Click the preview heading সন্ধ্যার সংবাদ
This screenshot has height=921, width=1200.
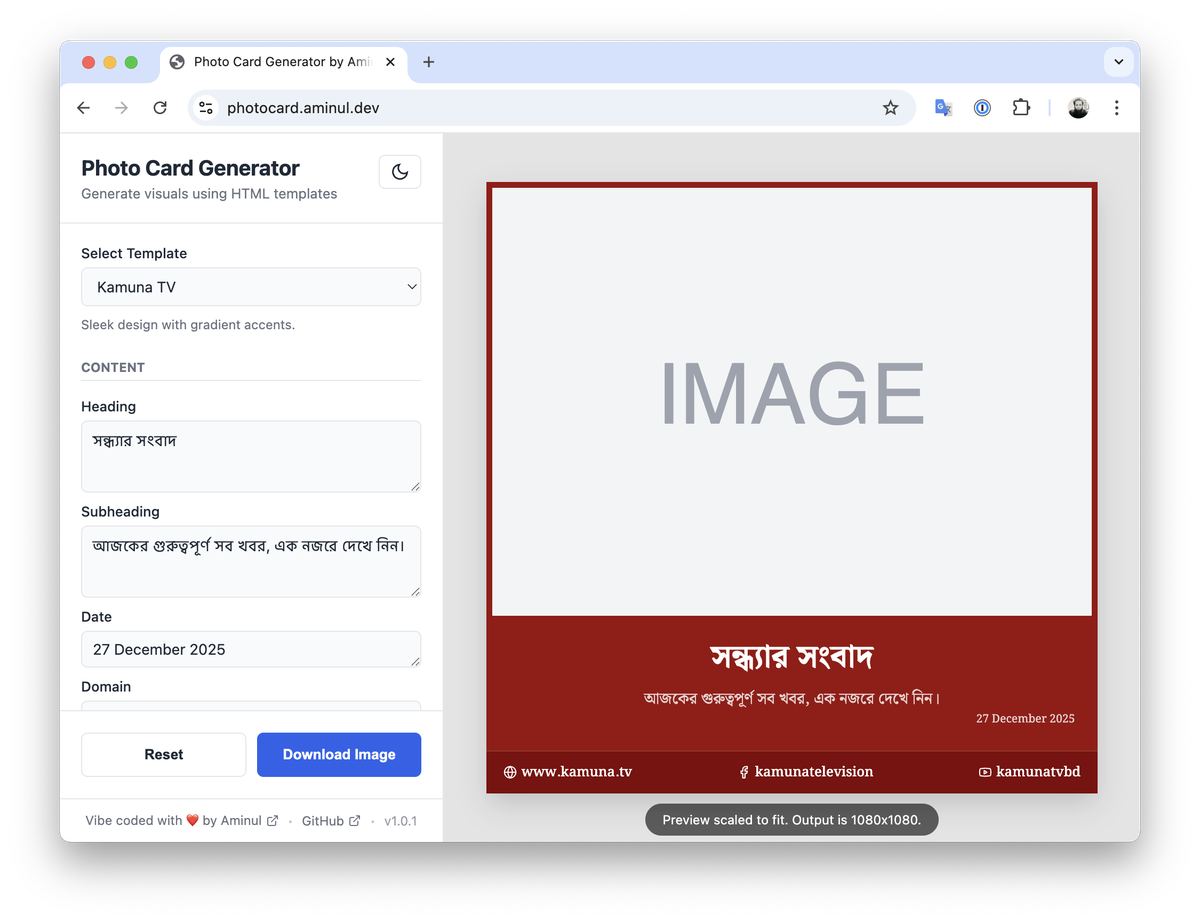[792, 657]
